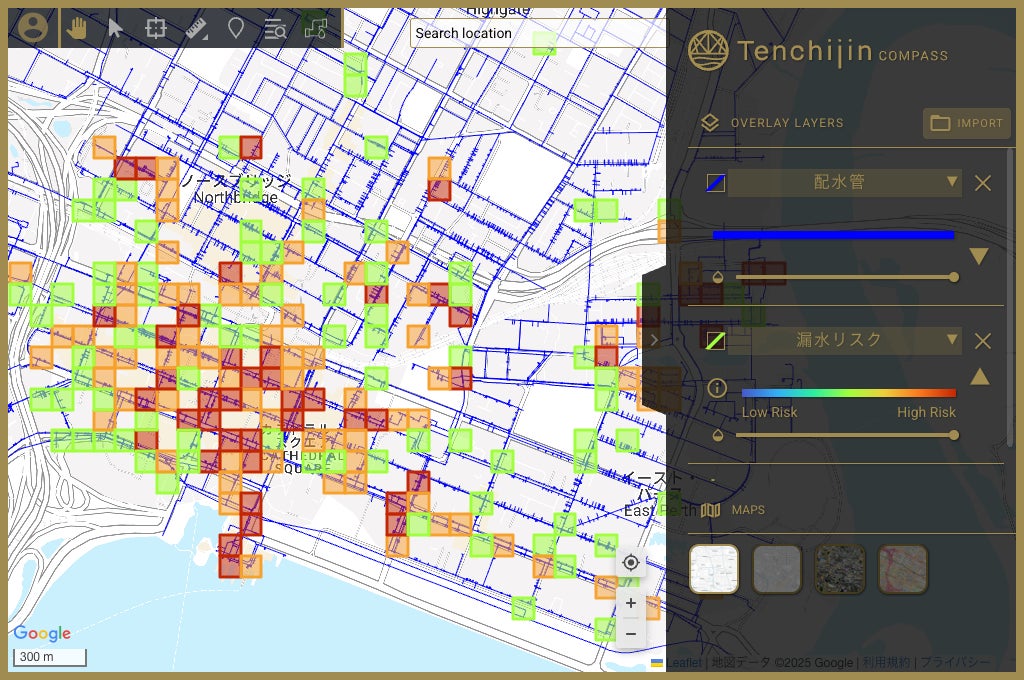Viewport: 1024px width, 680px height.
Task: Open the 配水管 layer dropdown
Action: [845, 183]
